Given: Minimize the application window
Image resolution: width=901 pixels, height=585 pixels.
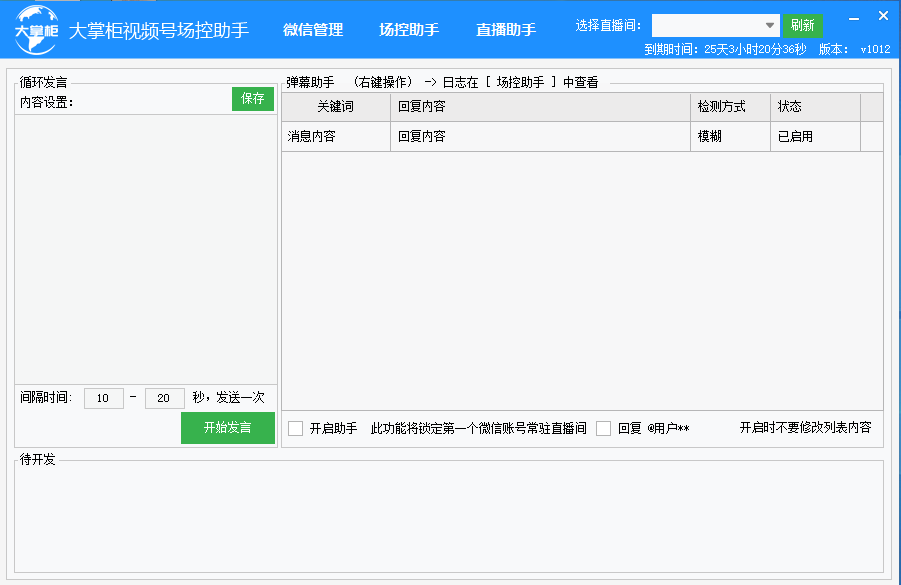Looking at the screenshot, I should click(x=852, y=16).
